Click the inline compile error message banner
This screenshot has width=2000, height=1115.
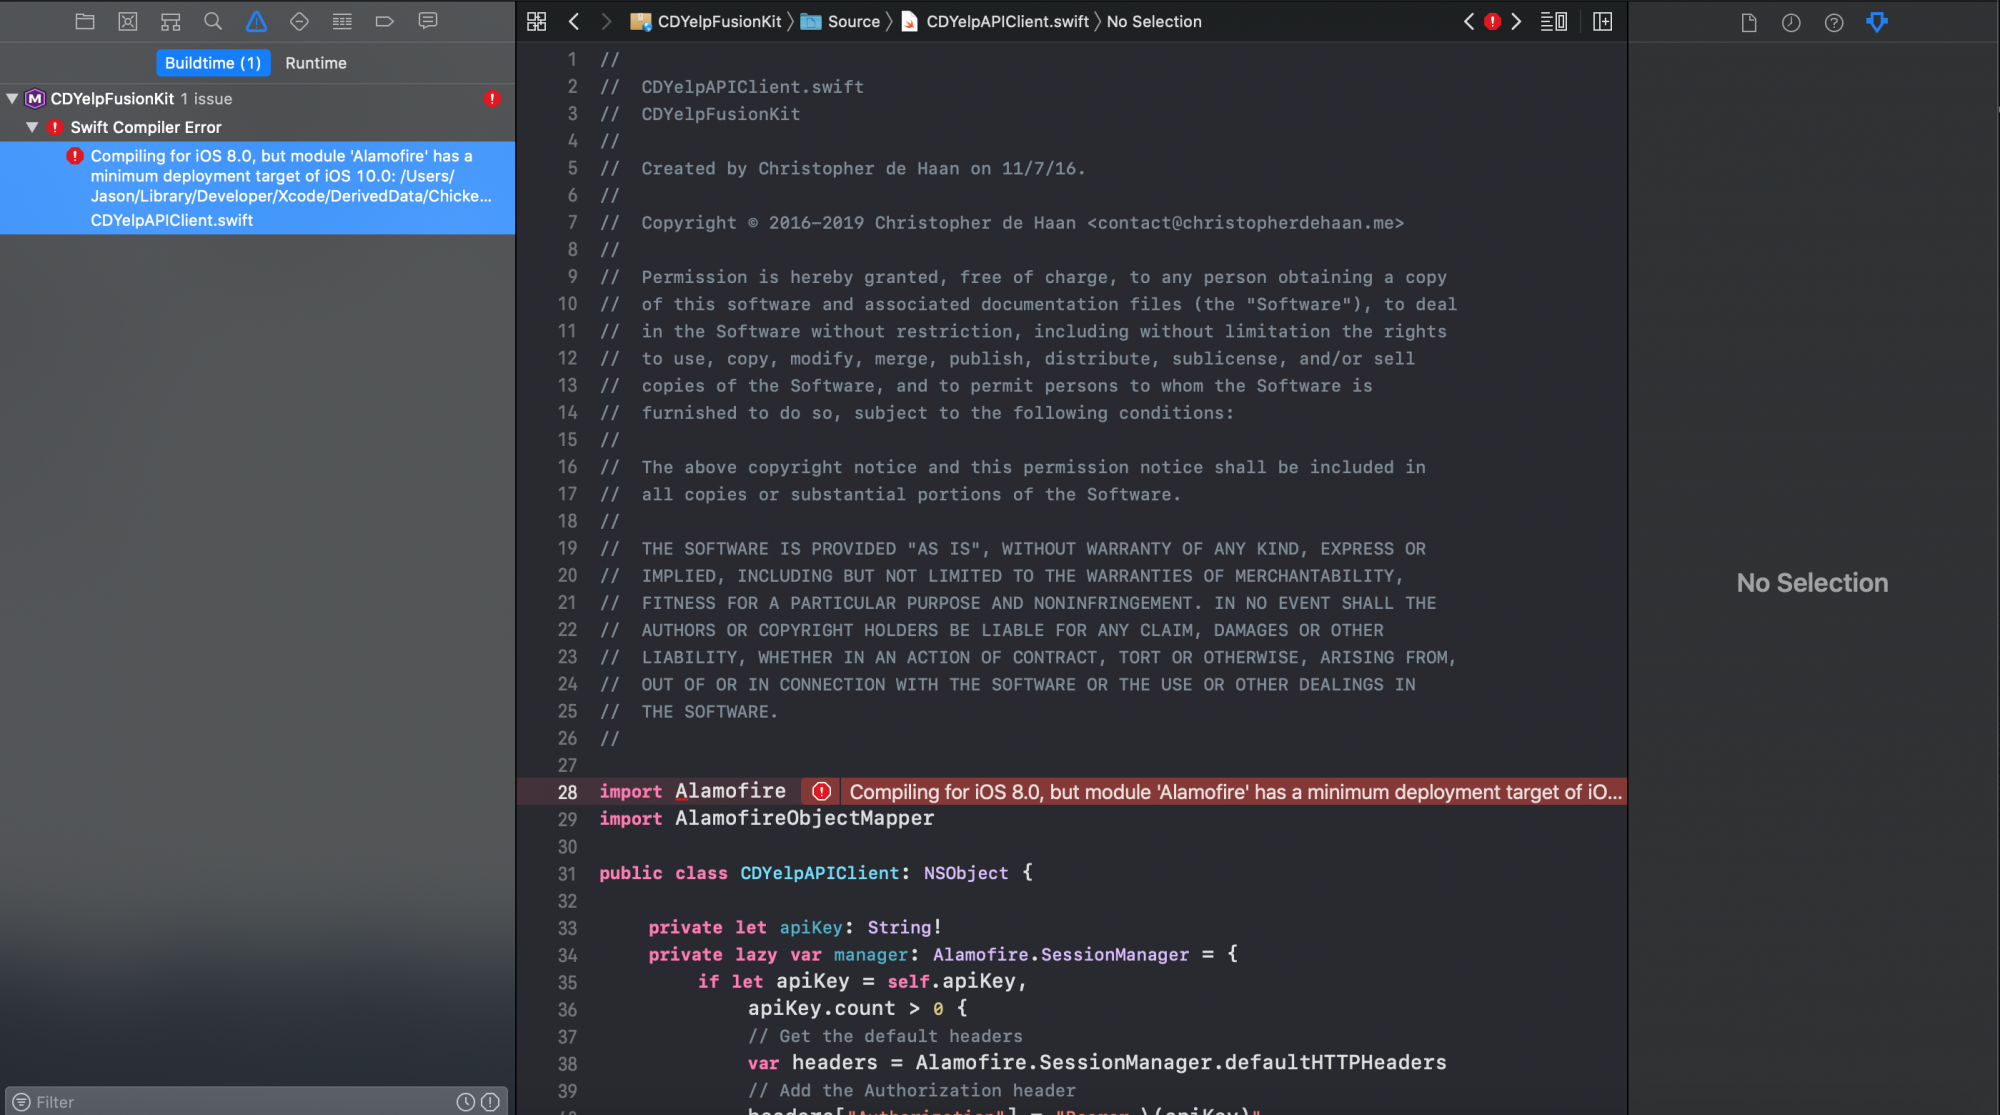tap(1235, 792)
